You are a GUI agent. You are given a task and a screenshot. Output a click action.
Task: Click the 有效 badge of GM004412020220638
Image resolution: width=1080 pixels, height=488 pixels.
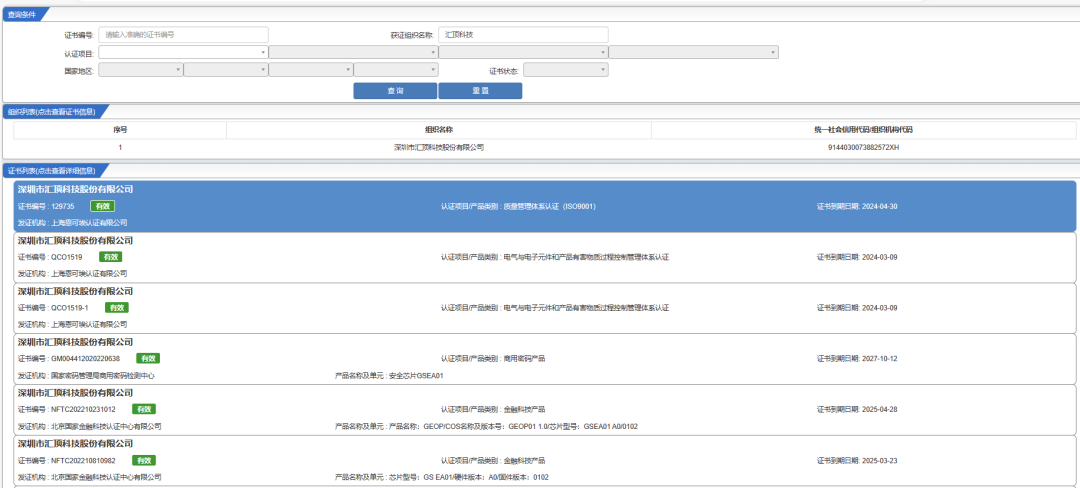(x=147, y=359)
